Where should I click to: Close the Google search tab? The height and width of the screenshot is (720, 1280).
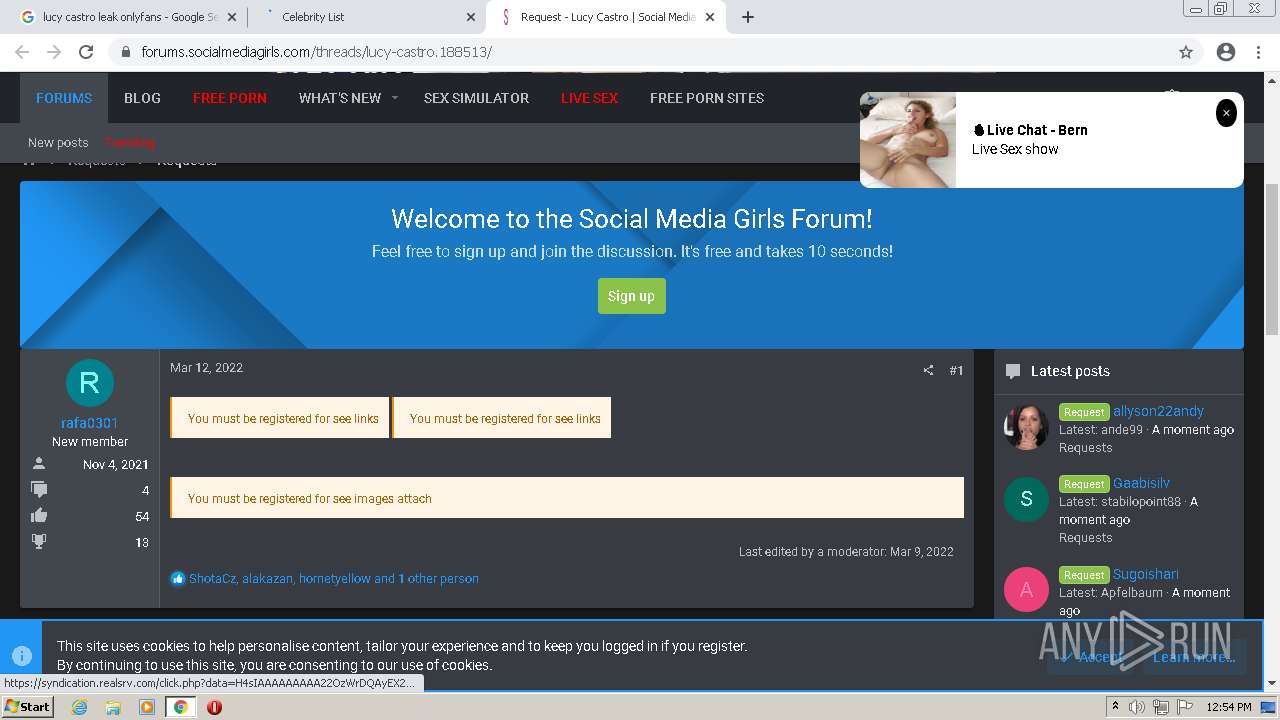pos(230,17)
